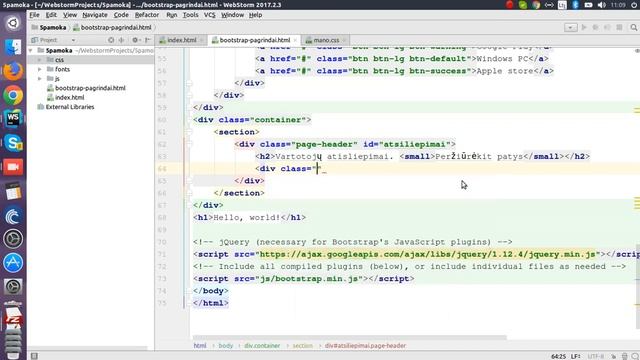Click the battery indicator in tray

click(588, 5)
